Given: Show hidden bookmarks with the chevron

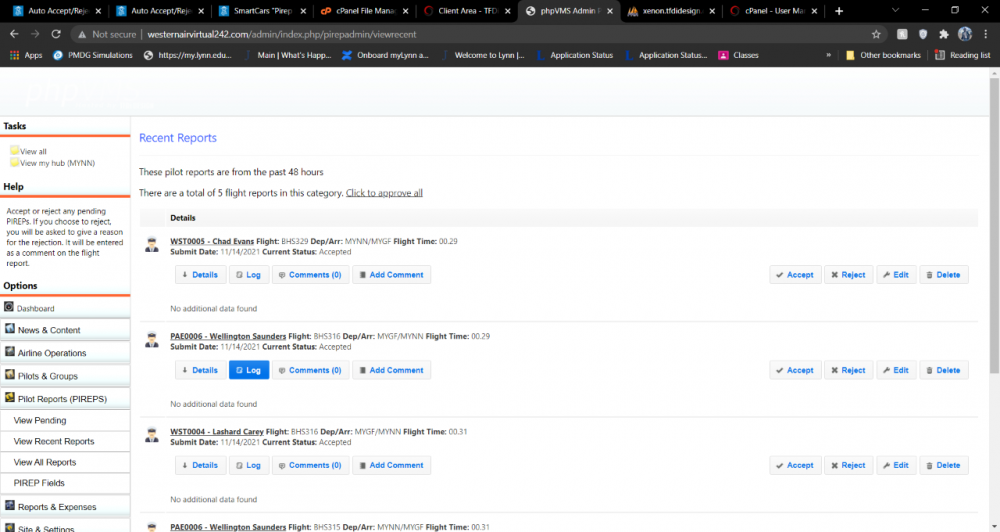Looking at the screenshot, I should point(828,55).
